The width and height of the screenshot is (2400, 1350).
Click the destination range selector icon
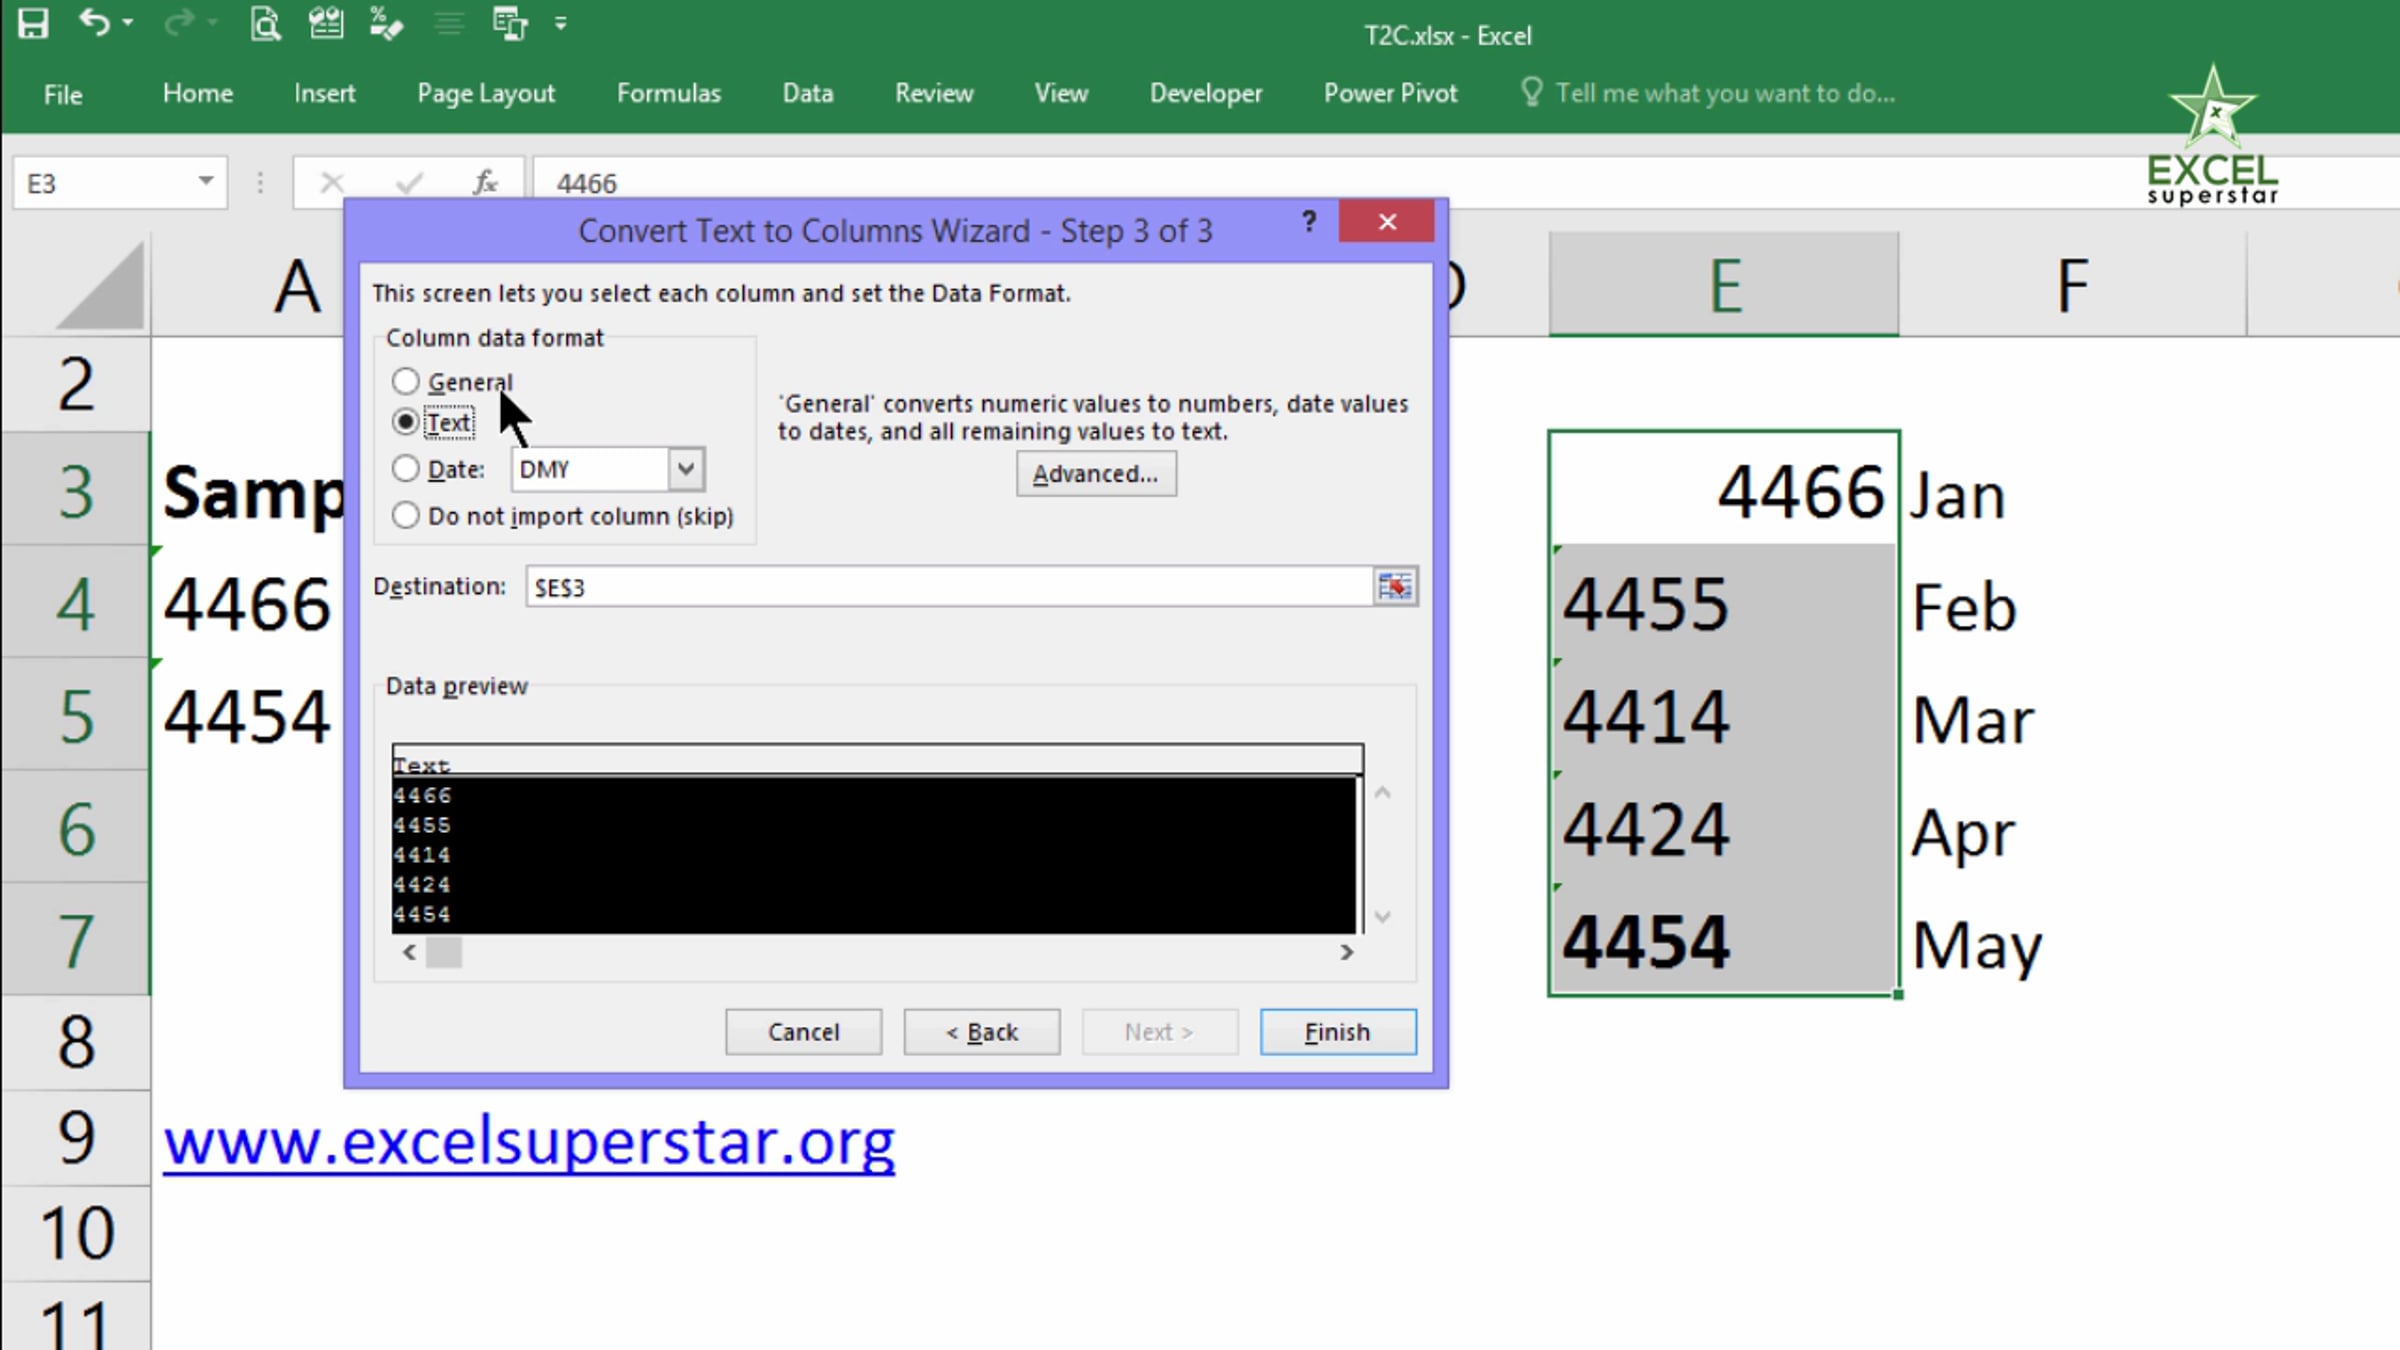click(x=1394, y=586)
